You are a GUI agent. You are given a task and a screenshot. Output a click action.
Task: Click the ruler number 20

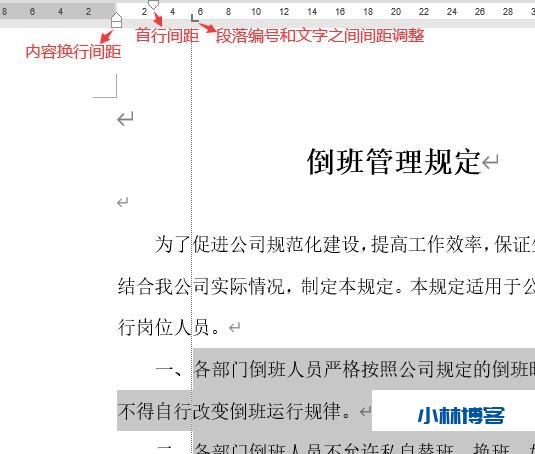(x=396, y=12)
